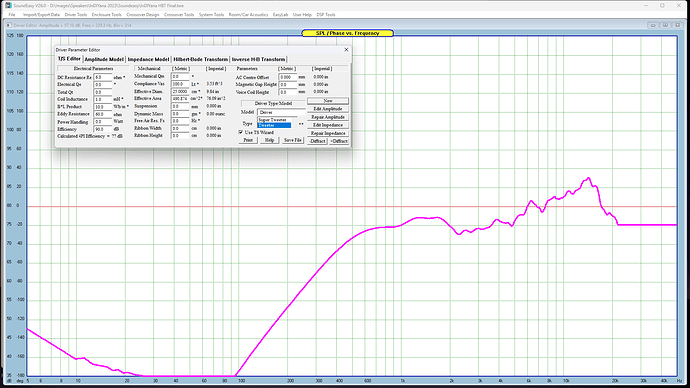Screen dimensions: 690x388
Task: Click the SPL / Phase vs. Frequency title
Action: click(x=347, y=33)
